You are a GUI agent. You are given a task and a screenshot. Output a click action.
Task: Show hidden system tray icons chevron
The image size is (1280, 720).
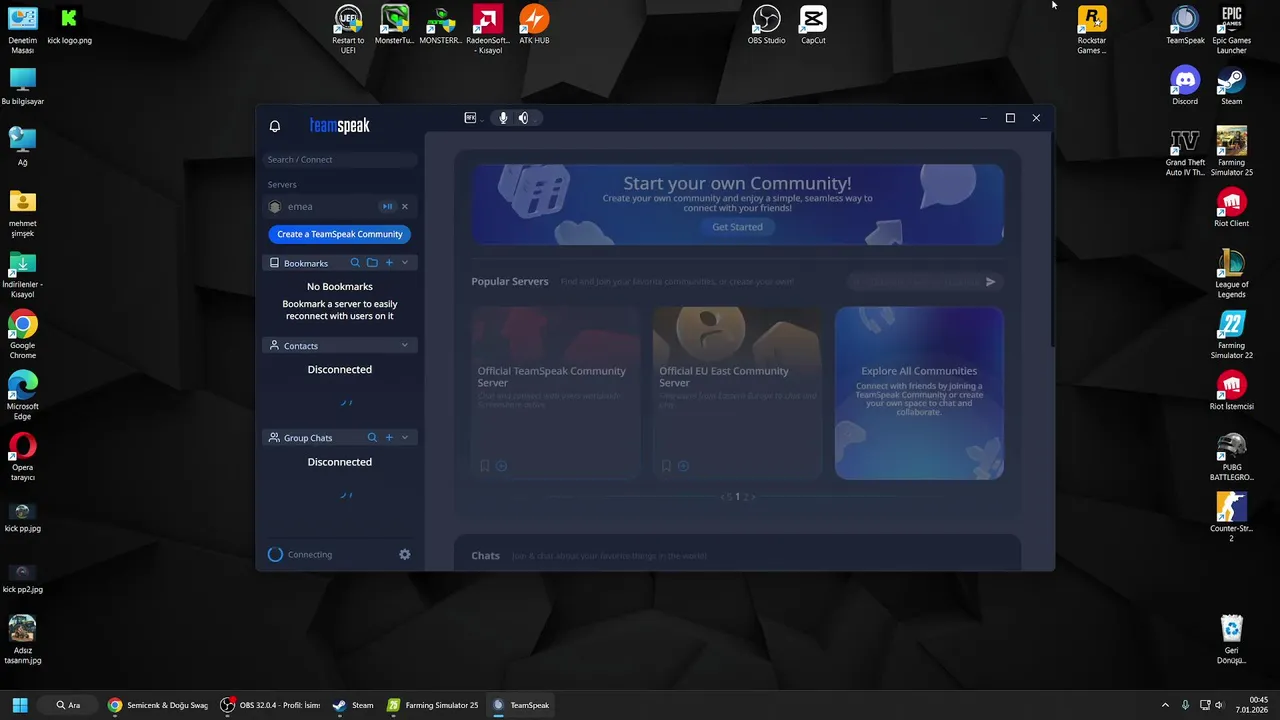(x=1165, y=705)
